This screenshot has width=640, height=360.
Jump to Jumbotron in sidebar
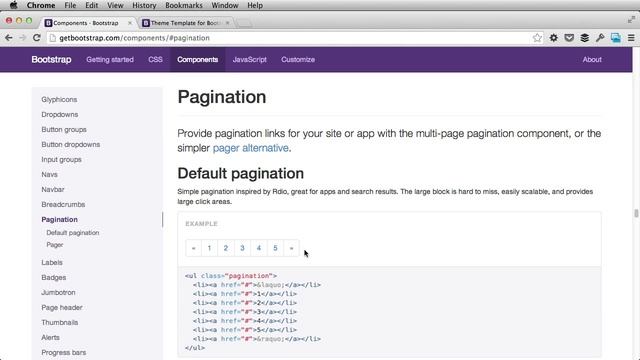pyautogui.click(x=58, y=293)
